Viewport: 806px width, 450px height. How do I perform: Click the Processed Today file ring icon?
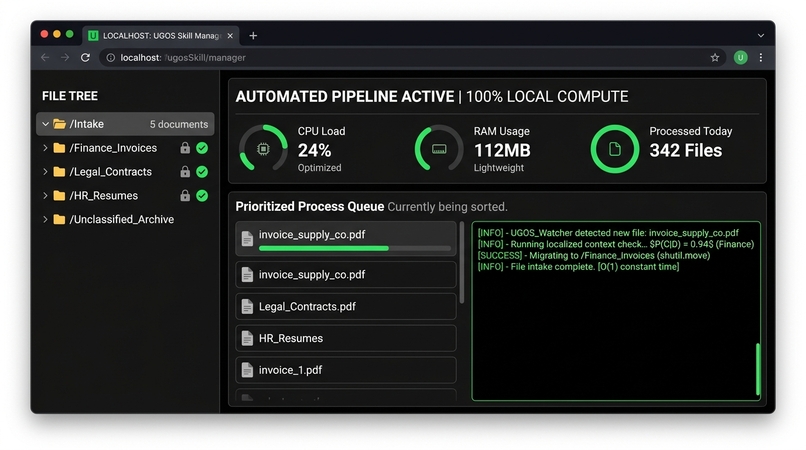[615, 149]
